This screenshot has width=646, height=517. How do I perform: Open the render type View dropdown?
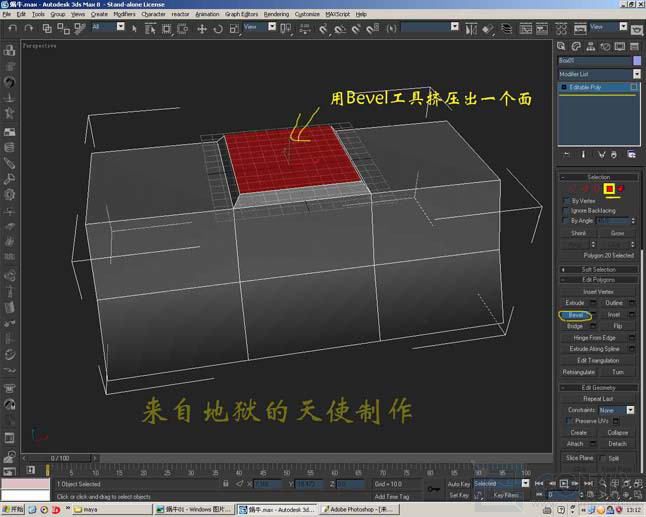(x=623, y=27)
